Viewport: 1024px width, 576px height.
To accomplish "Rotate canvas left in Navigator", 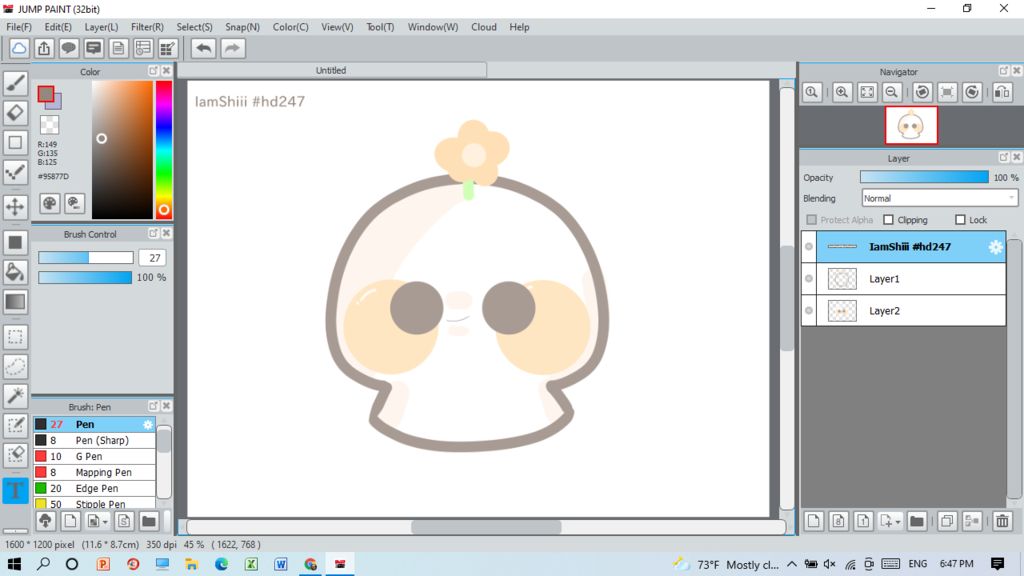I will (922, 92).
